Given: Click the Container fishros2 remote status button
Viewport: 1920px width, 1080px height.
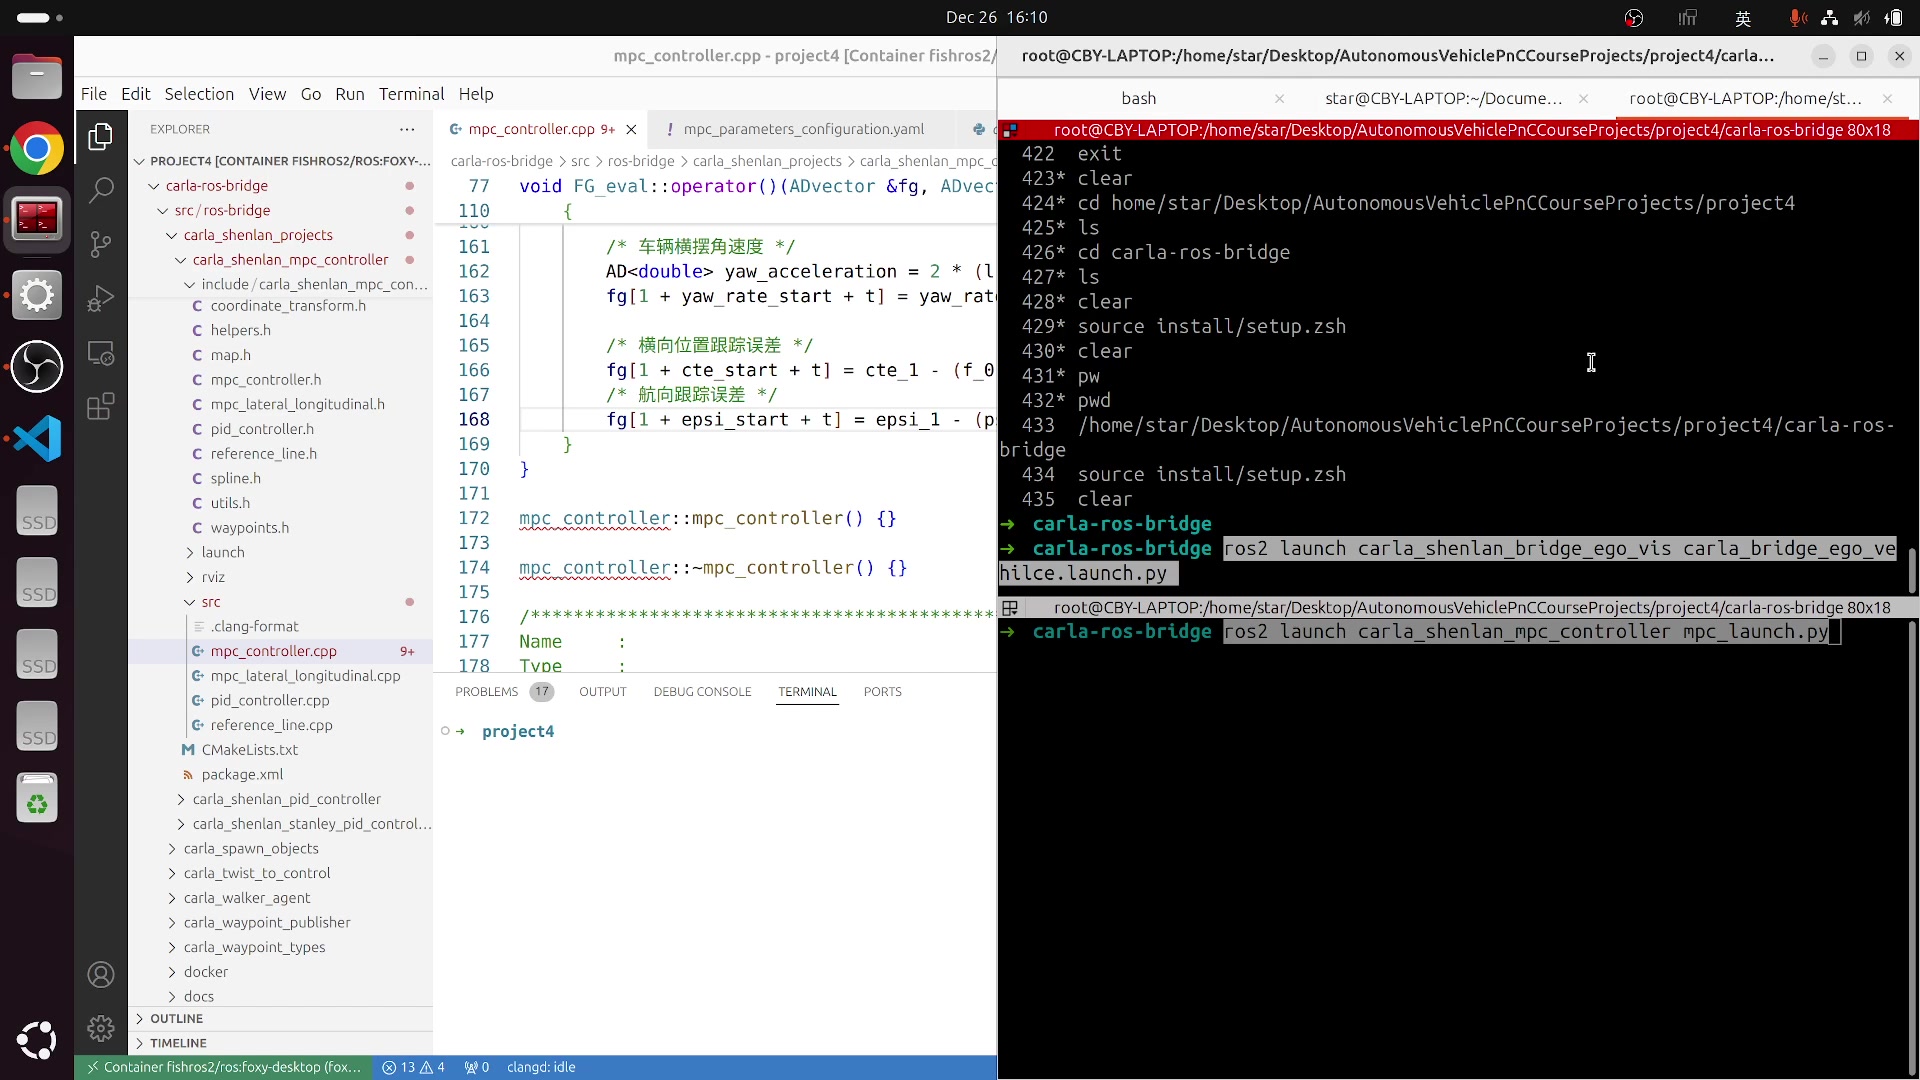Looking at the screenshot, I should [x=223, y=1067].
